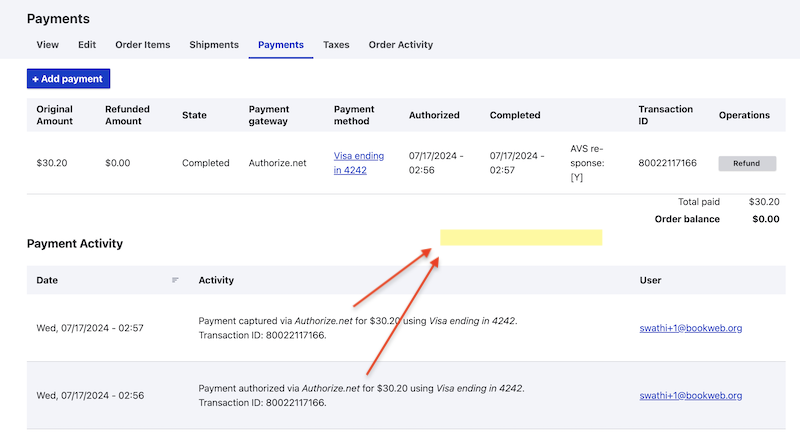Select the Wed, 07/17/2024 - 02:56 date
The width and height of the screenshot is (800, 440).
pos(90,395)
